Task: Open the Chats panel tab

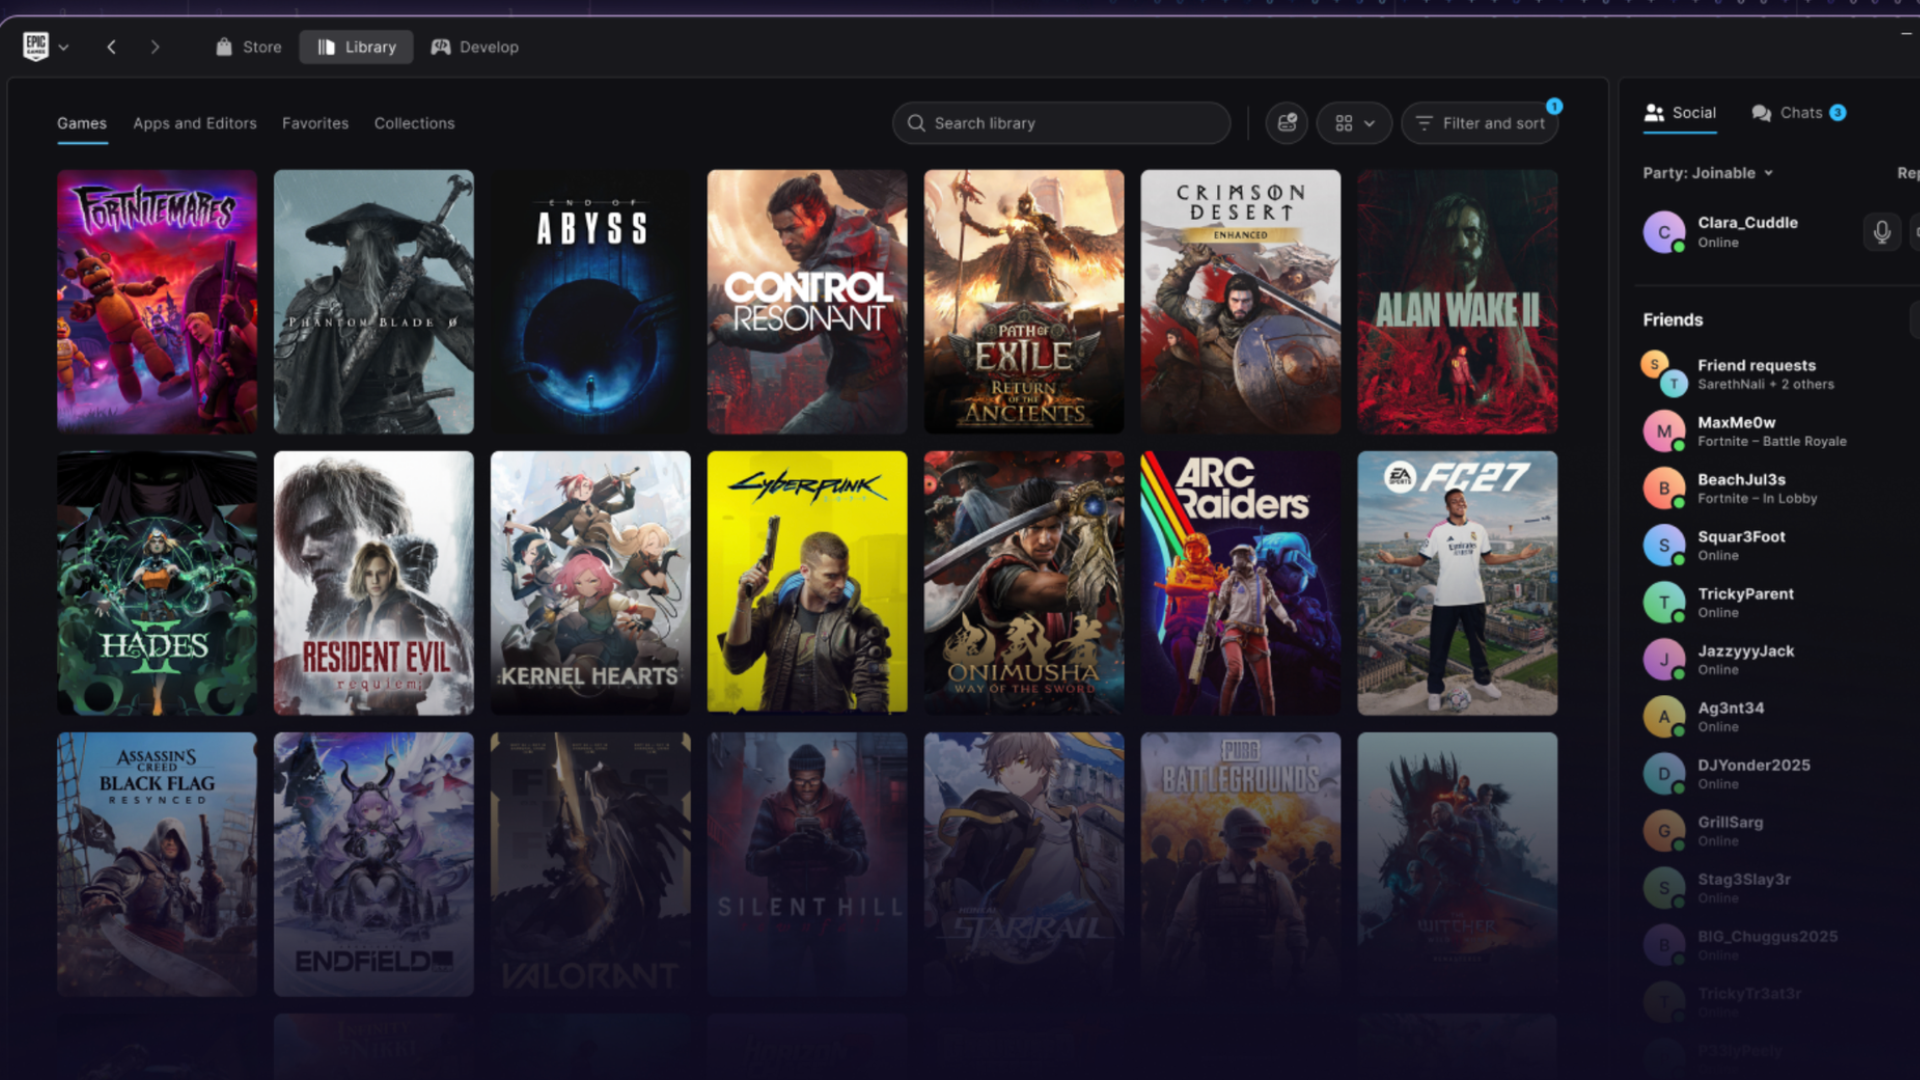Action: point(1799,113)
